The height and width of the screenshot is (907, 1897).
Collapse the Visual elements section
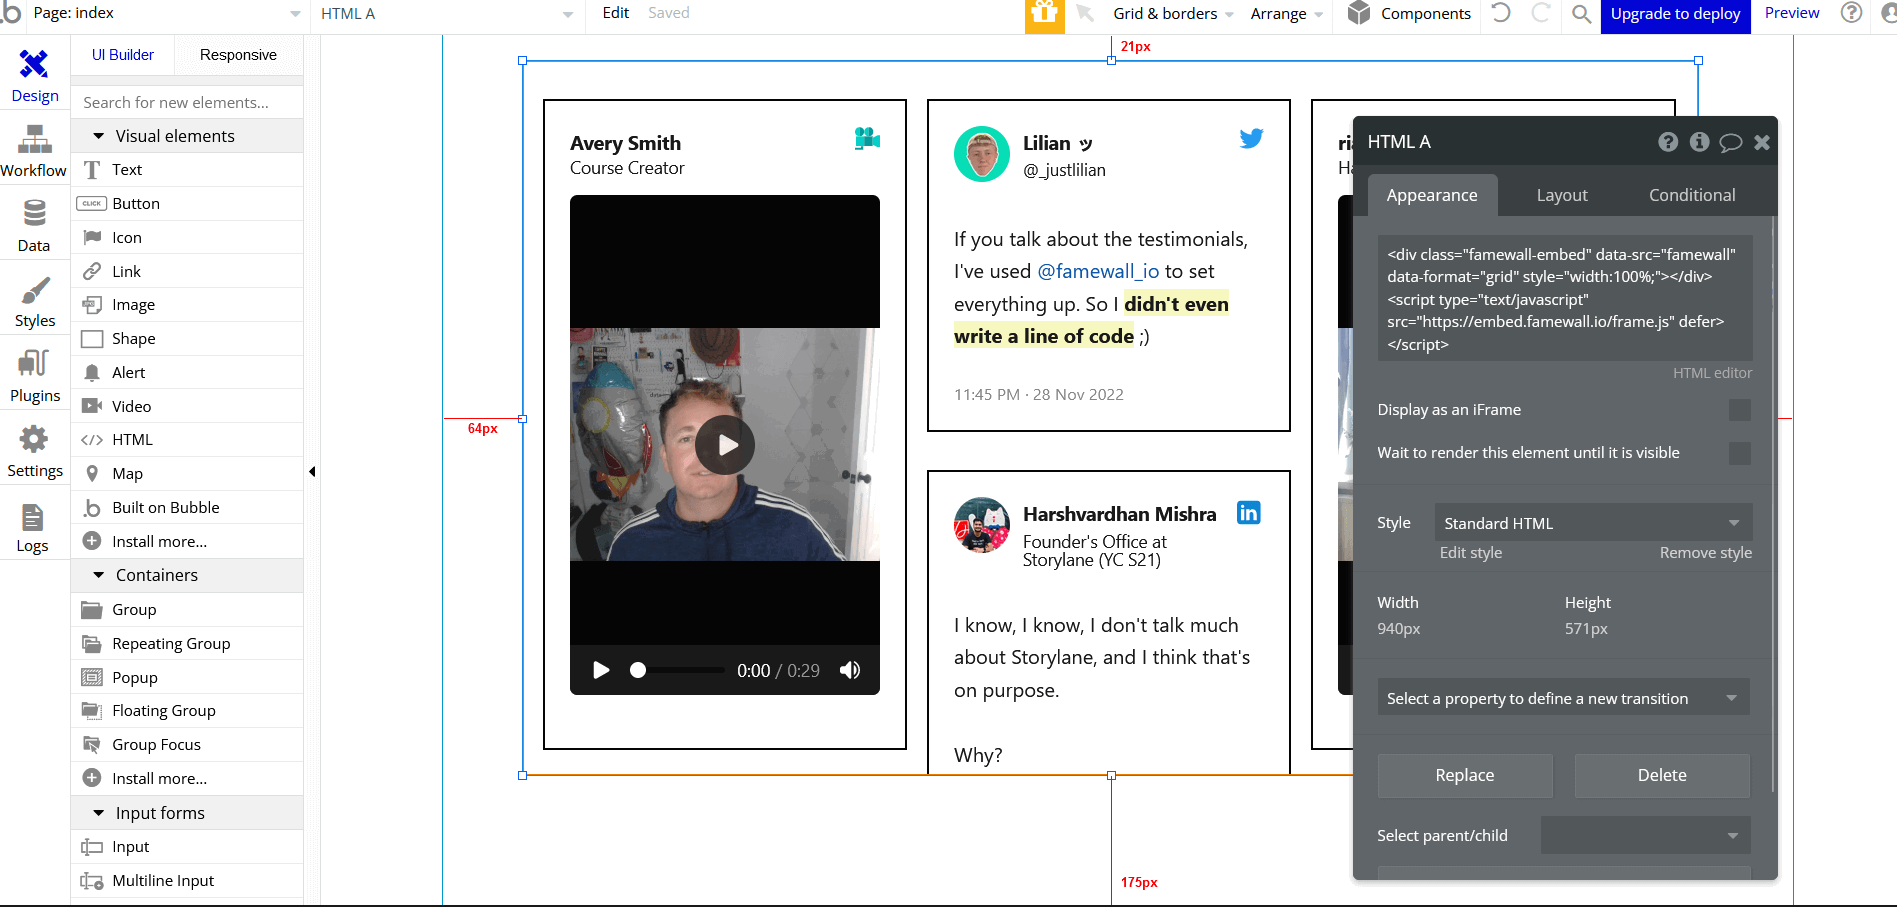[99, 136]
